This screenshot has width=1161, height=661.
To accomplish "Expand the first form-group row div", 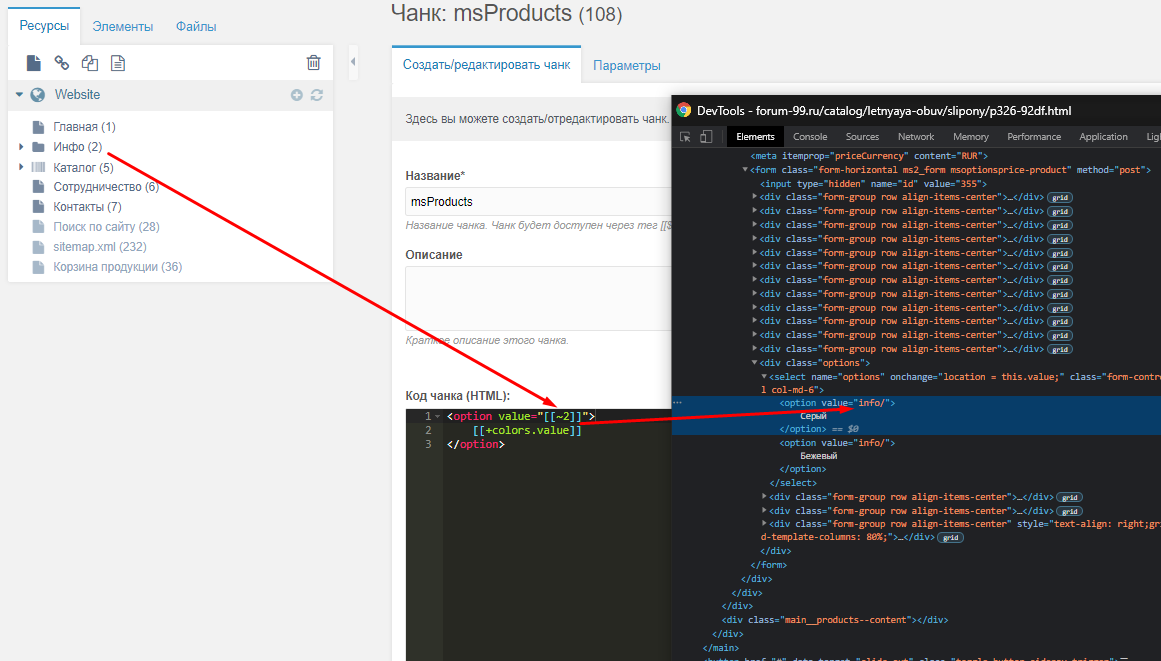I will click(x=755, y=197).
